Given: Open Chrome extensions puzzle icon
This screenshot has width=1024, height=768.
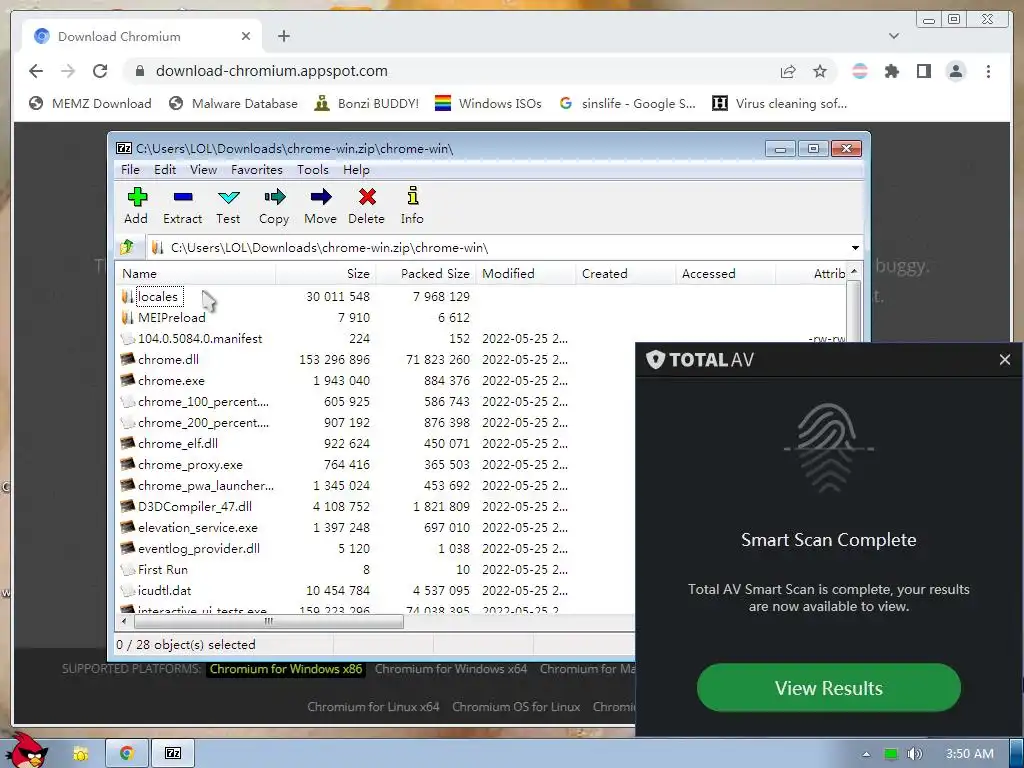Looking at the screenshot, I should tap(891, 71).
